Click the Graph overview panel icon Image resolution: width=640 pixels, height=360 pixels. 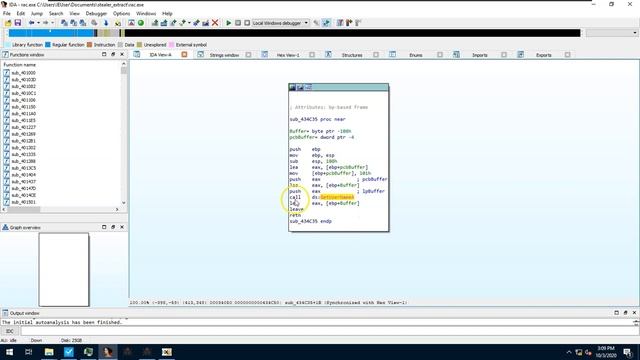[5, 227]
